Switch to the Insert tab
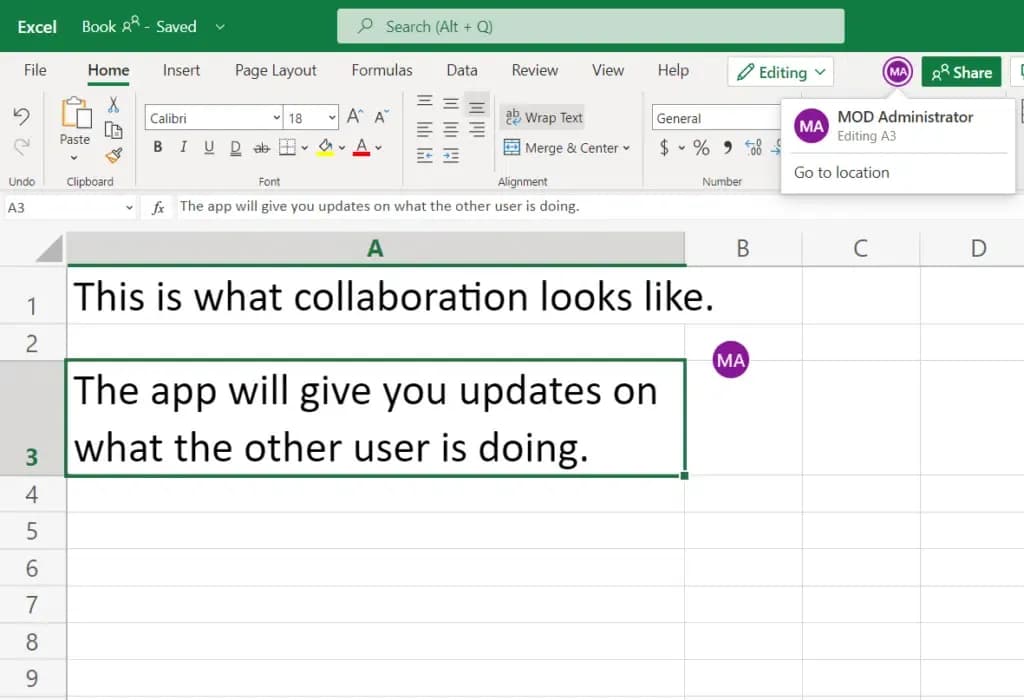The height and width of the screenshot is (700, 1024). coord(181,70)
